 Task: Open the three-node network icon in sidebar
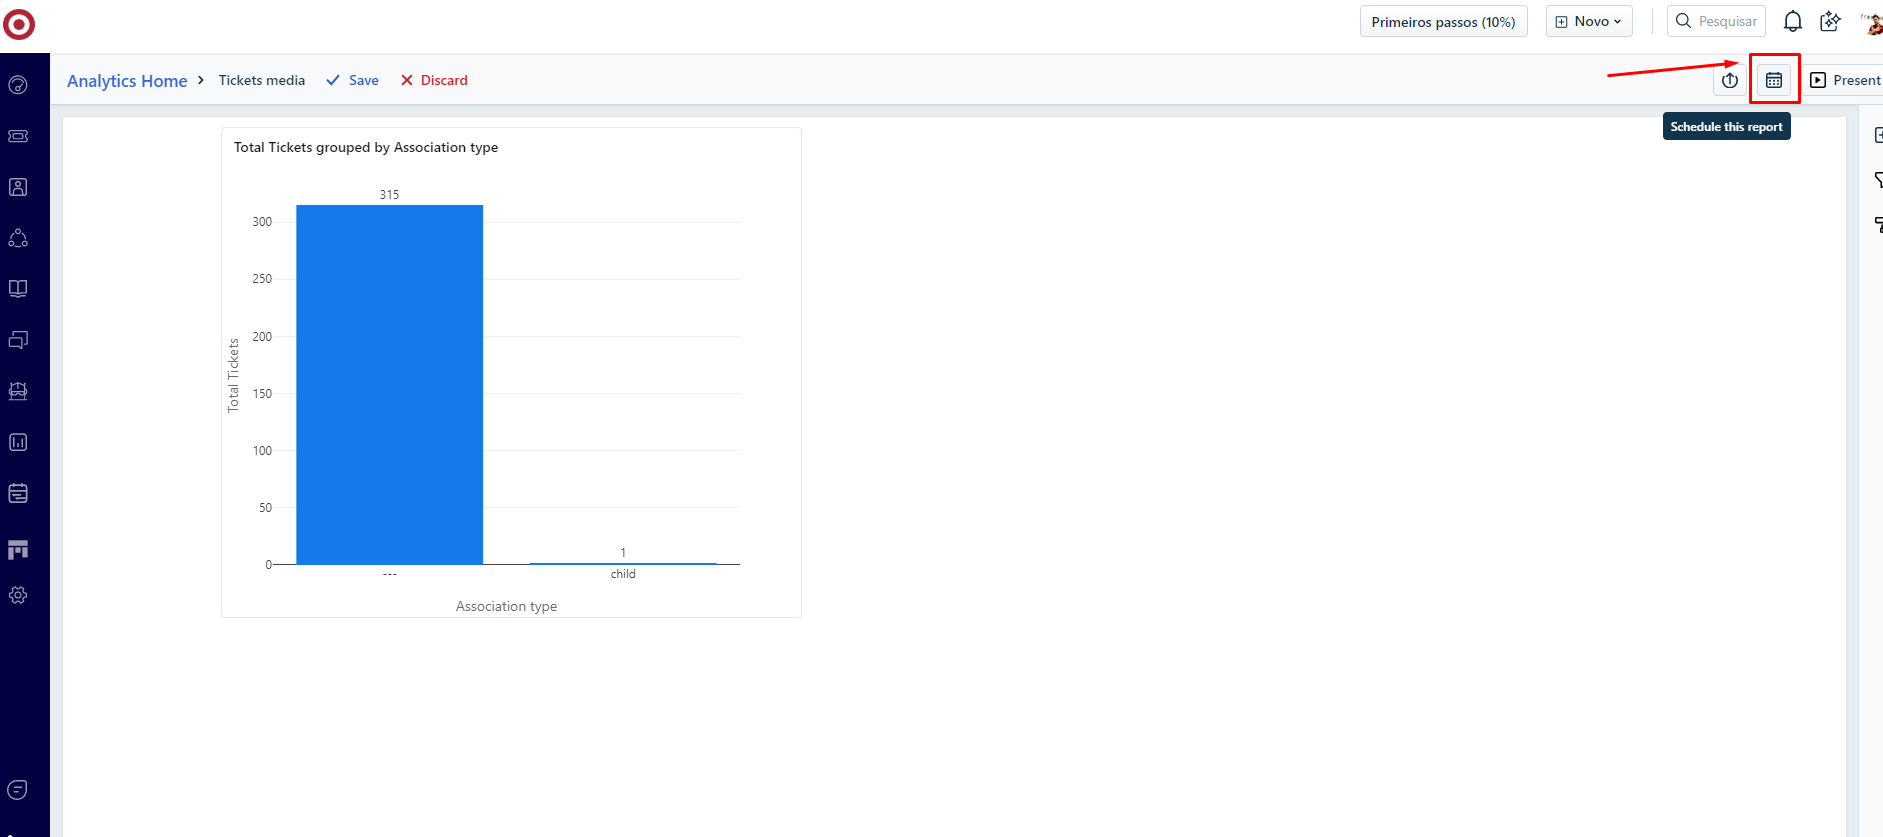(x=18, y=238)
